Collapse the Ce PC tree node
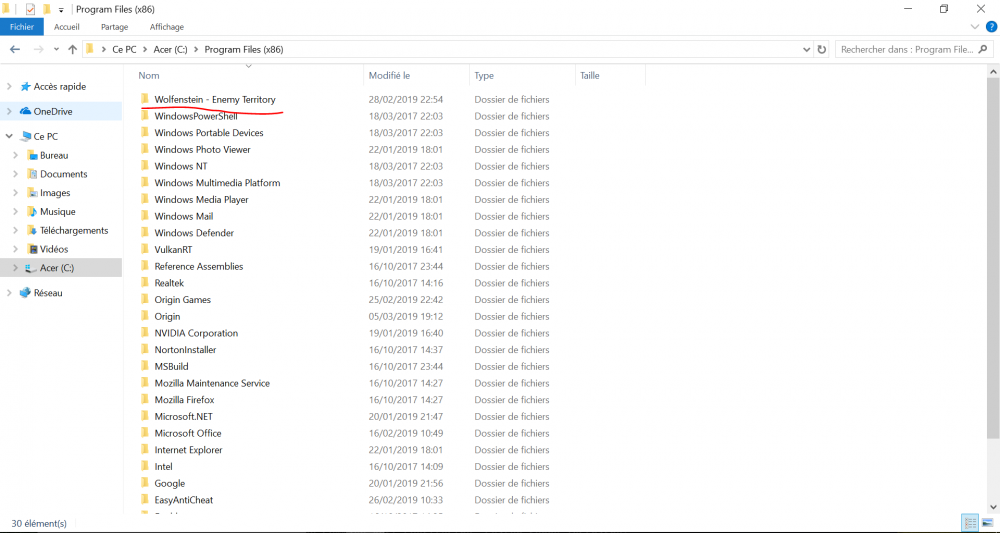This screenshot has width=1000, height=533. [x=9, y=136]
